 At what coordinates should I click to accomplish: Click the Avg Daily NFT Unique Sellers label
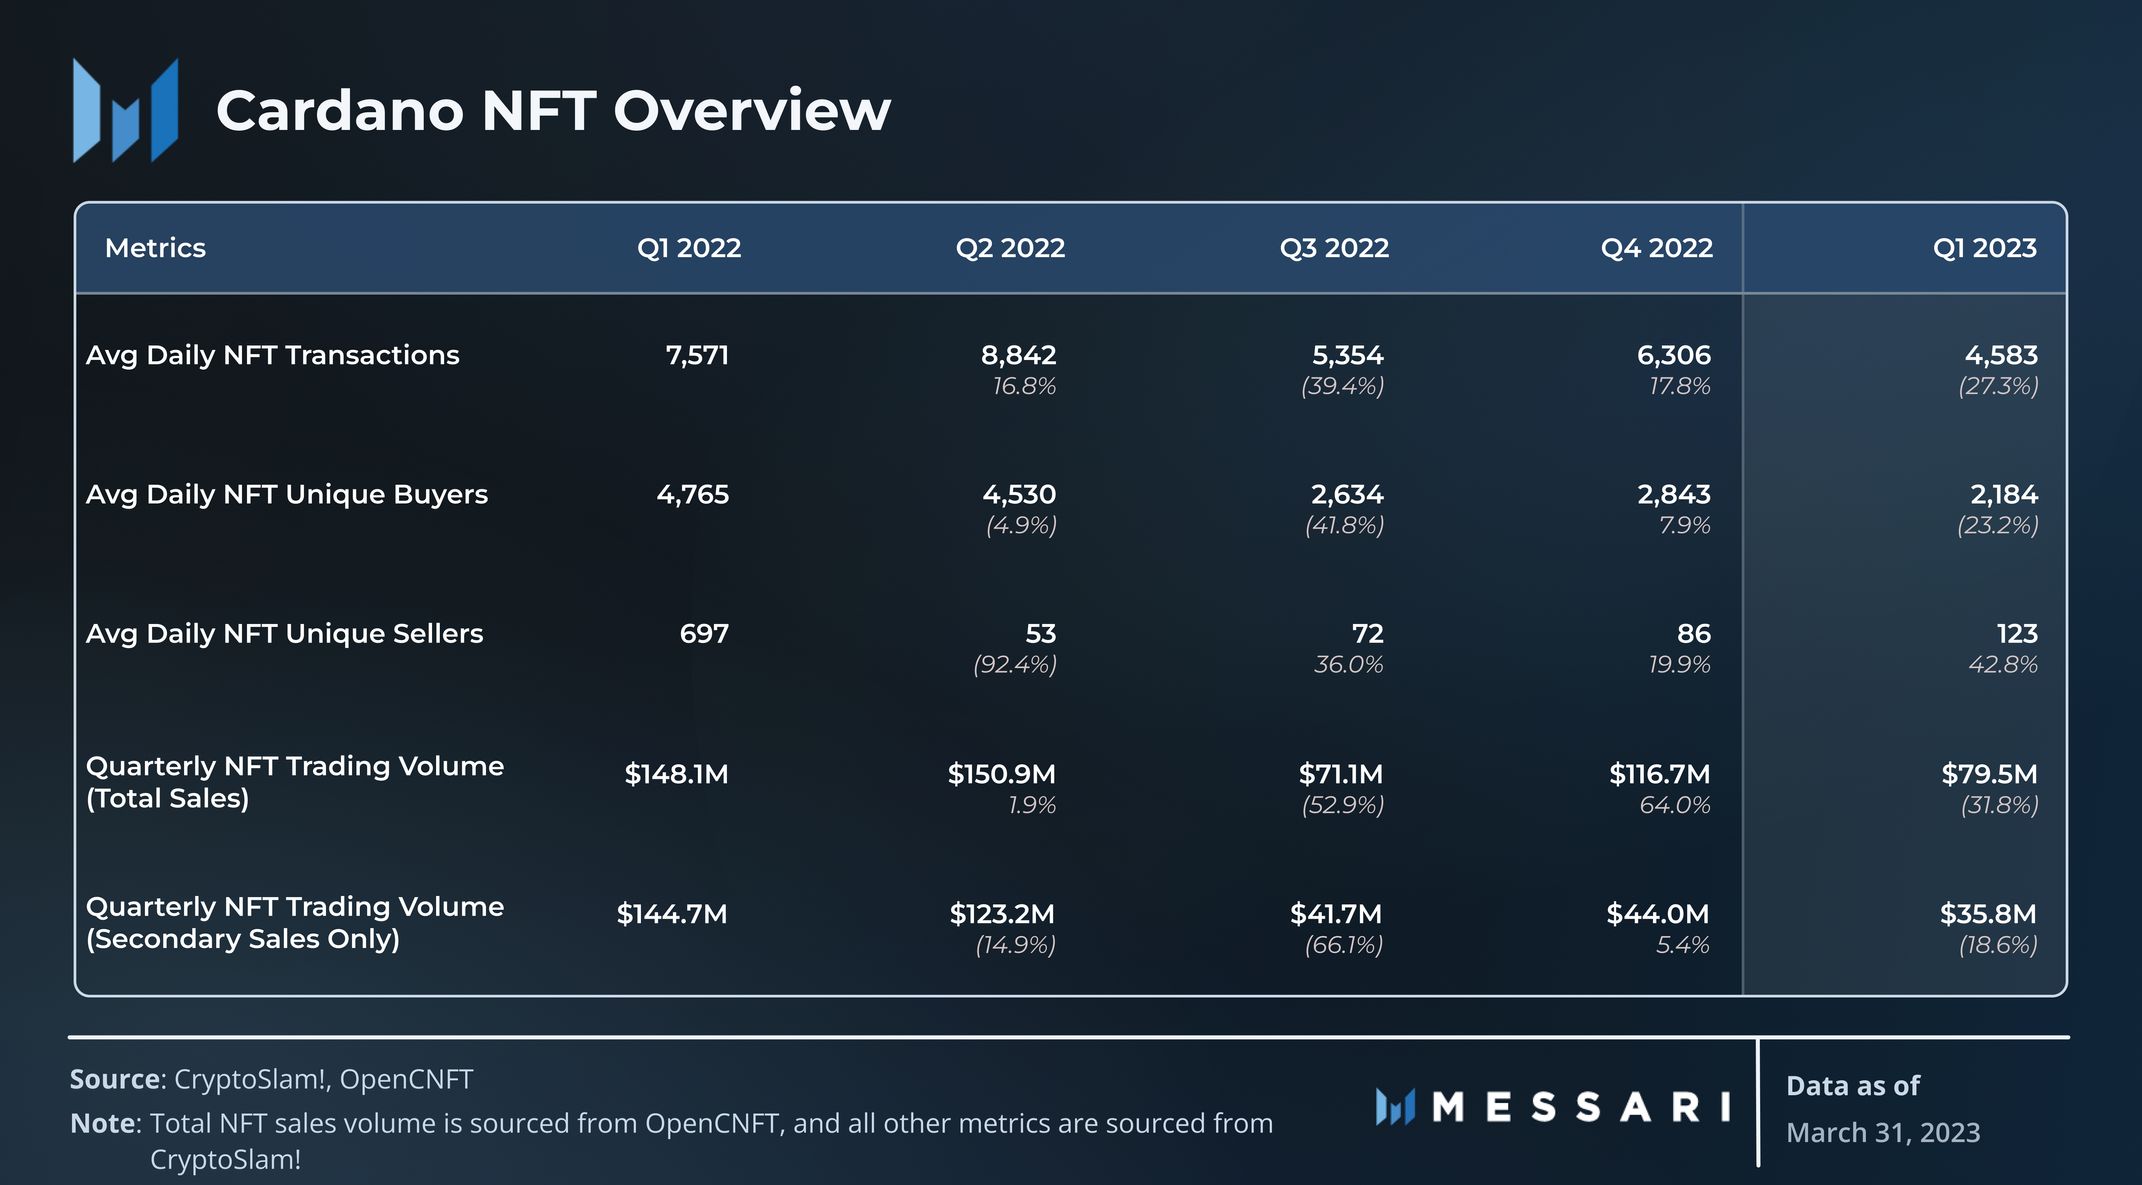click(284, 633)
